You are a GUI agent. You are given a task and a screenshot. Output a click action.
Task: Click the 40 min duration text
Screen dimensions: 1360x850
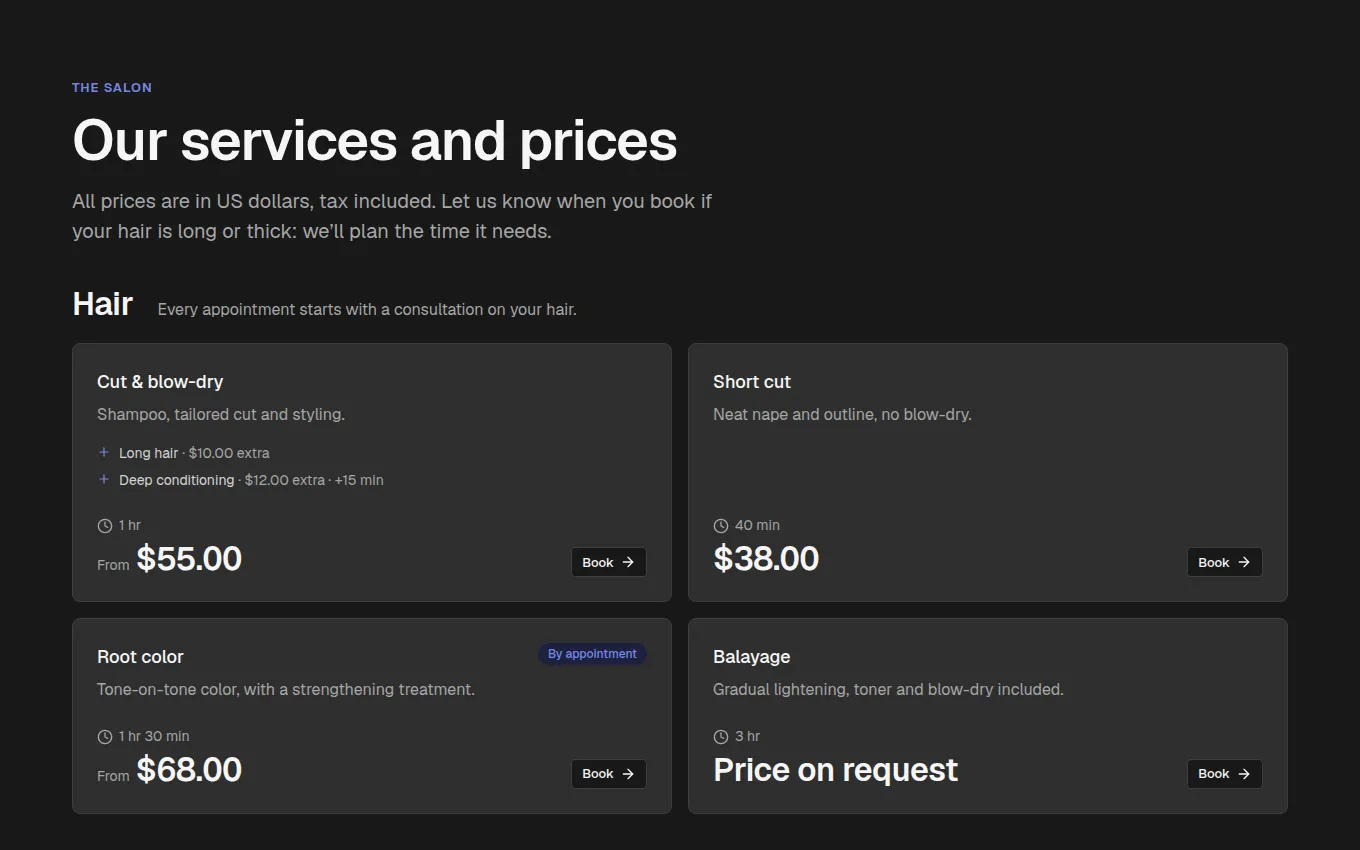point(757,525)
